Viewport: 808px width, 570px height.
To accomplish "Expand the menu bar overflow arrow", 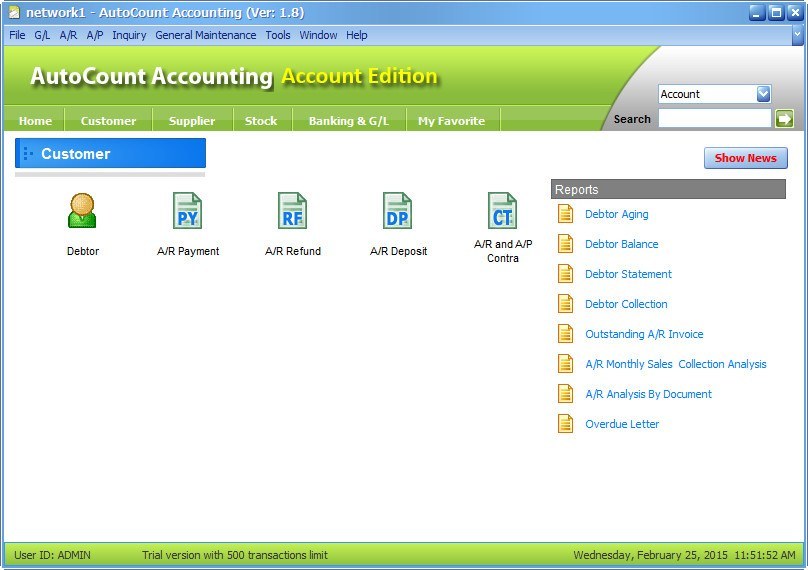I will point(797,35).
